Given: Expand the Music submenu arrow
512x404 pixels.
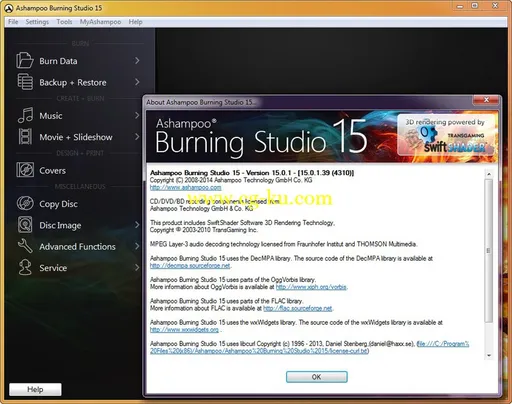Looking at the screenshot, I should (x=137, y=115).
